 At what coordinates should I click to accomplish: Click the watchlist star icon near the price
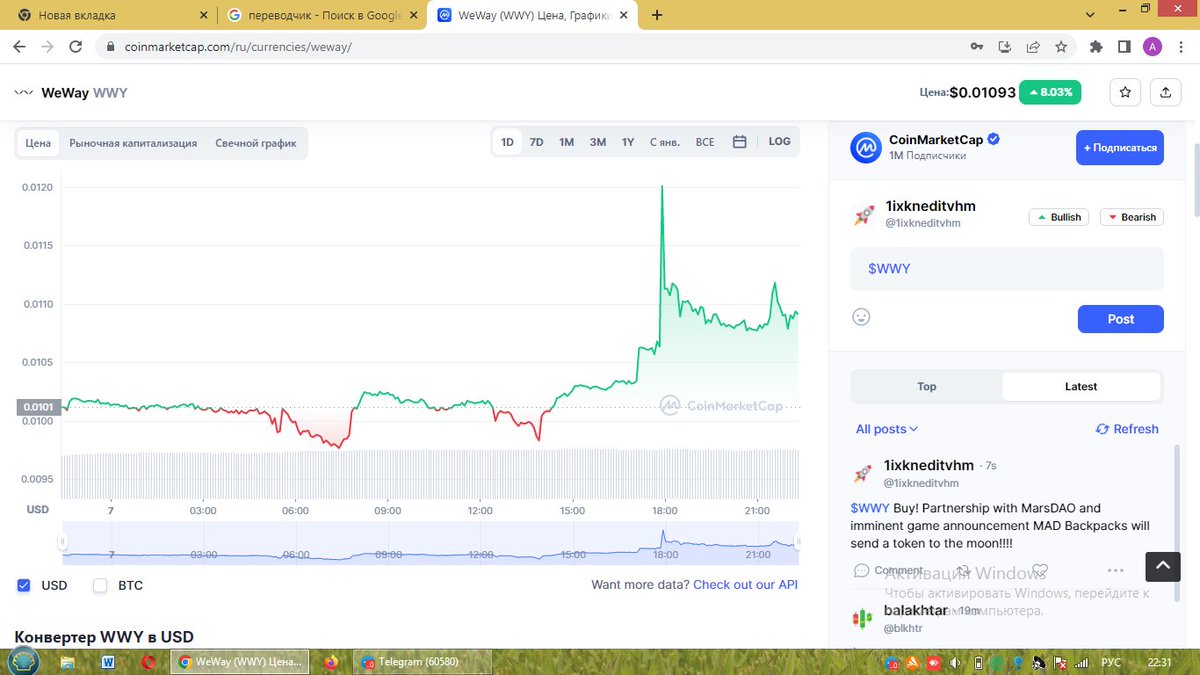[x=1124, y=91]
